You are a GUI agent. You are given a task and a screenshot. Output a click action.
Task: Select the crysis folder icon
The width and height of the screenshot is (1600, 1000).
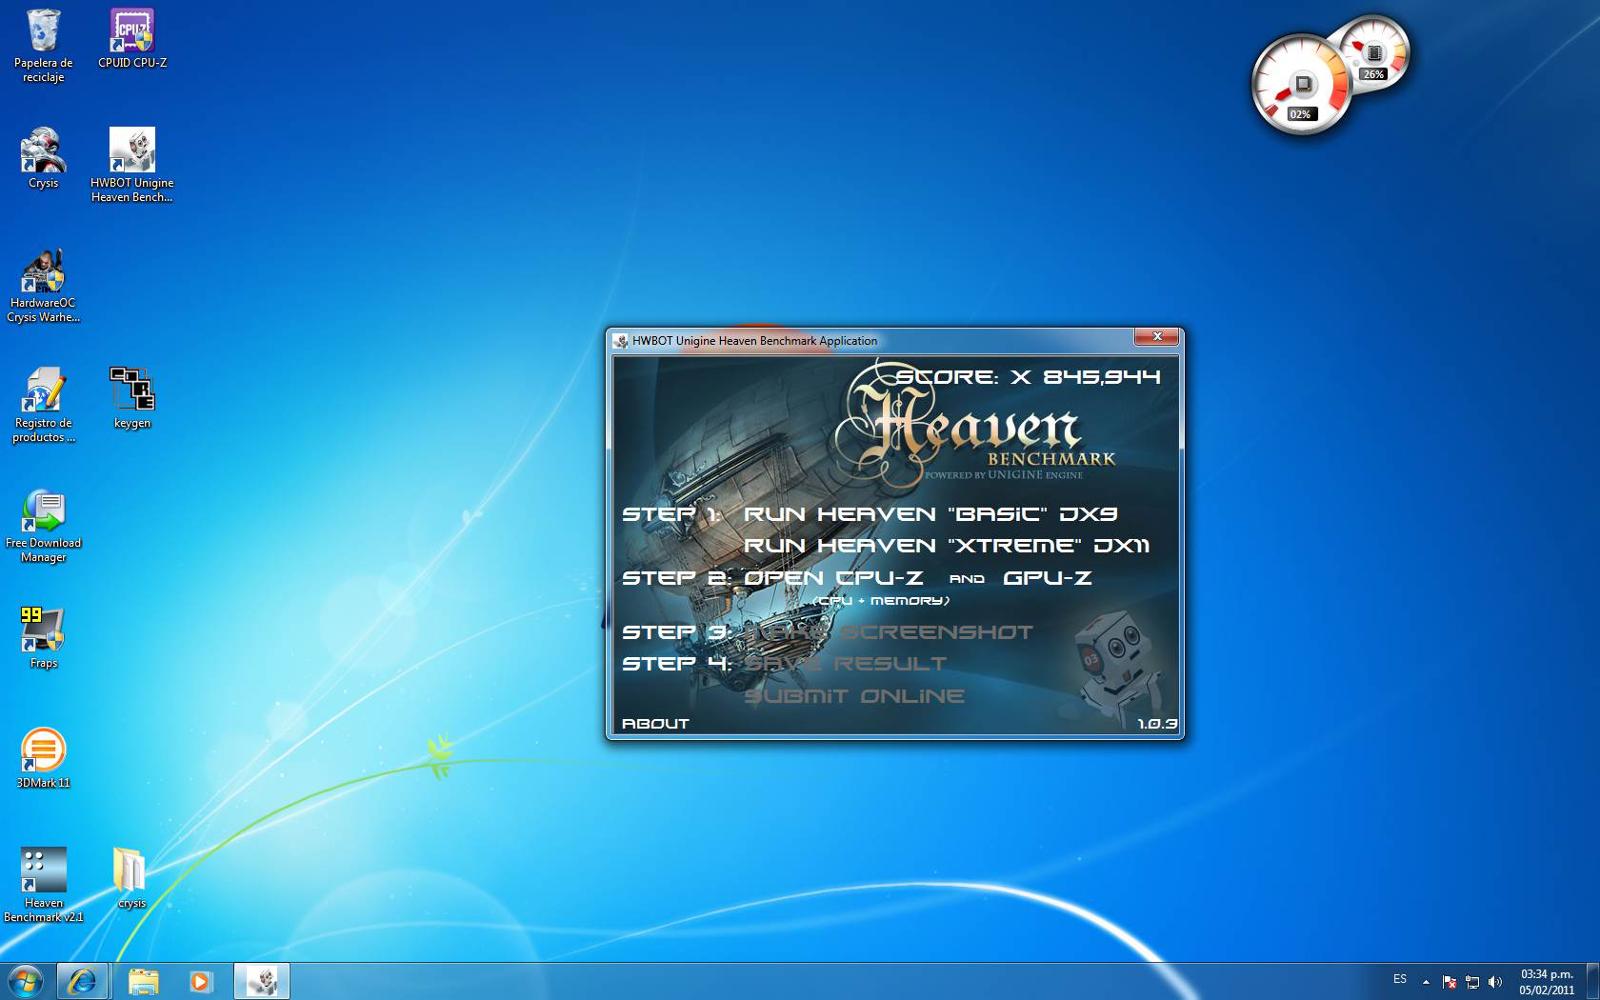click(x=132, y=879)
